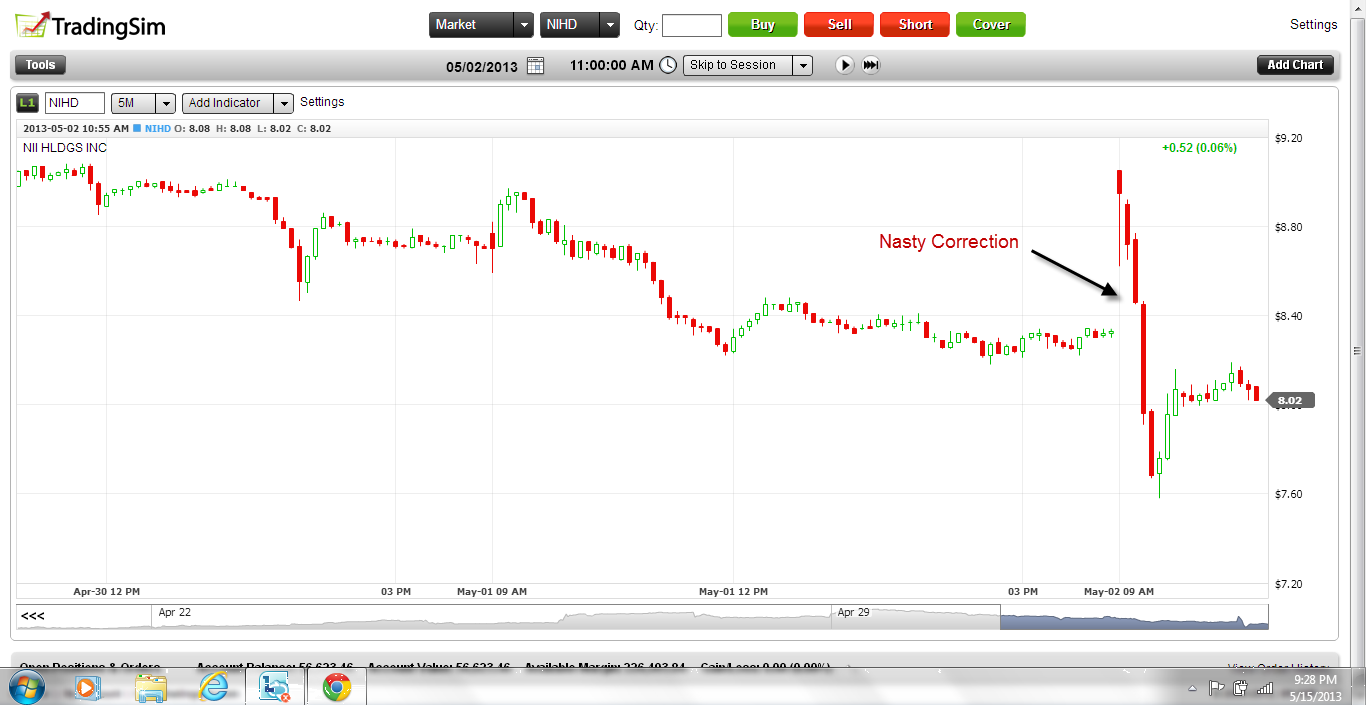The height and width of the screenshot is (705, 1366).
Task: Click the TradingSim logo
Action: click(89, 25)
